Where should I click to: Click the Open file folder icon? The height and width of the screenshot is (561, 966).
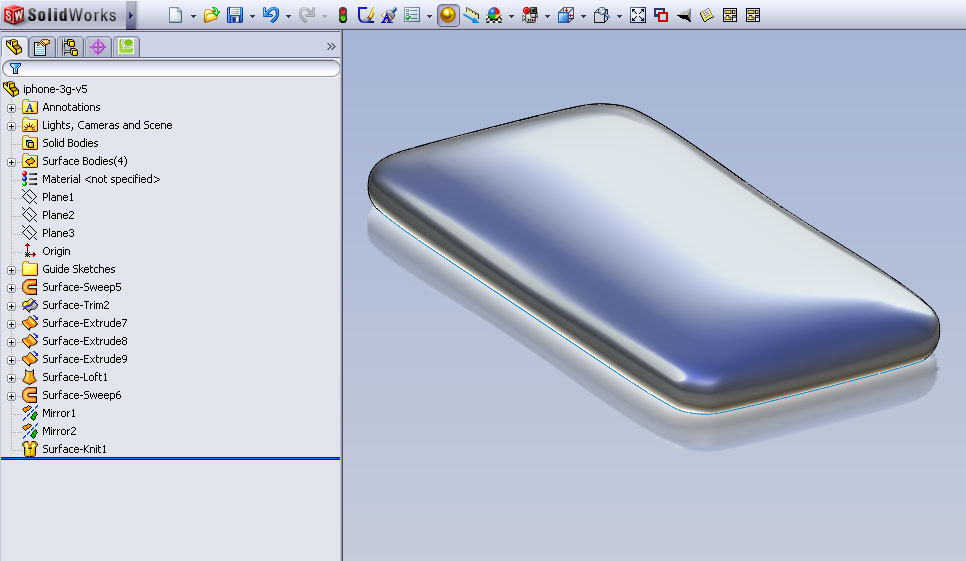click(211, 15)
